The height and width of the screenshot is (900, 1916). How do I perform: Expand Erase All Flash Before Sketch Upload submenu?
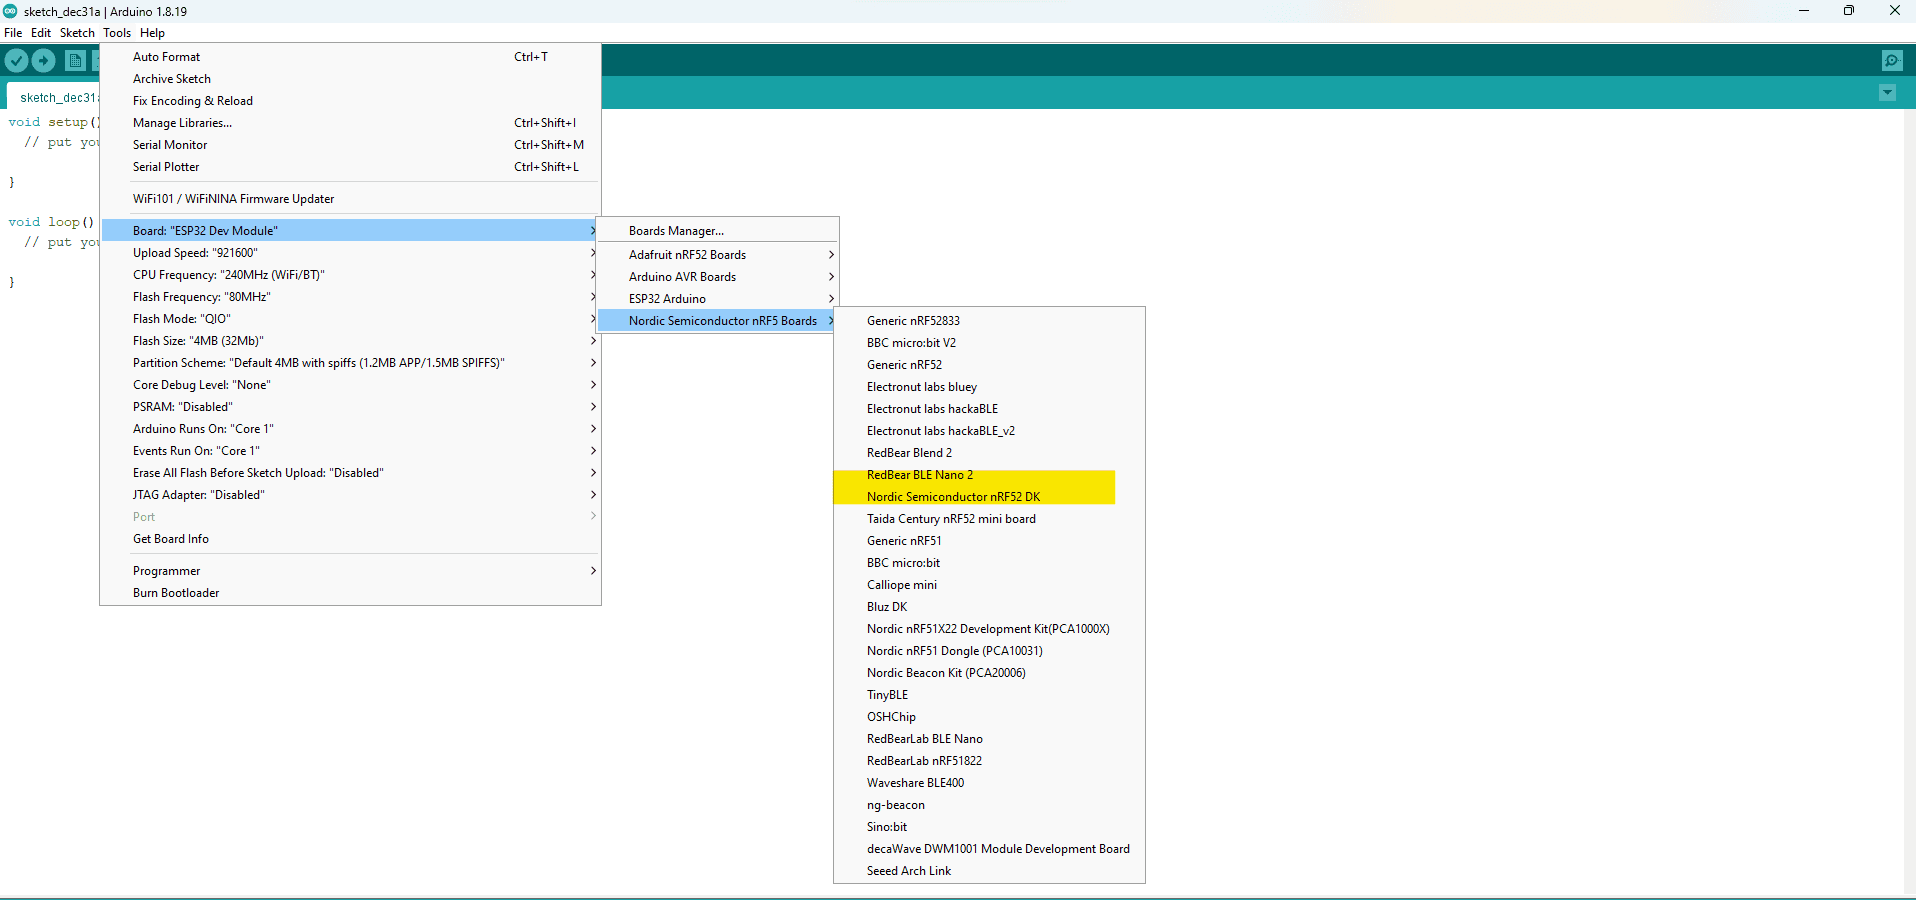coord(350,473)
